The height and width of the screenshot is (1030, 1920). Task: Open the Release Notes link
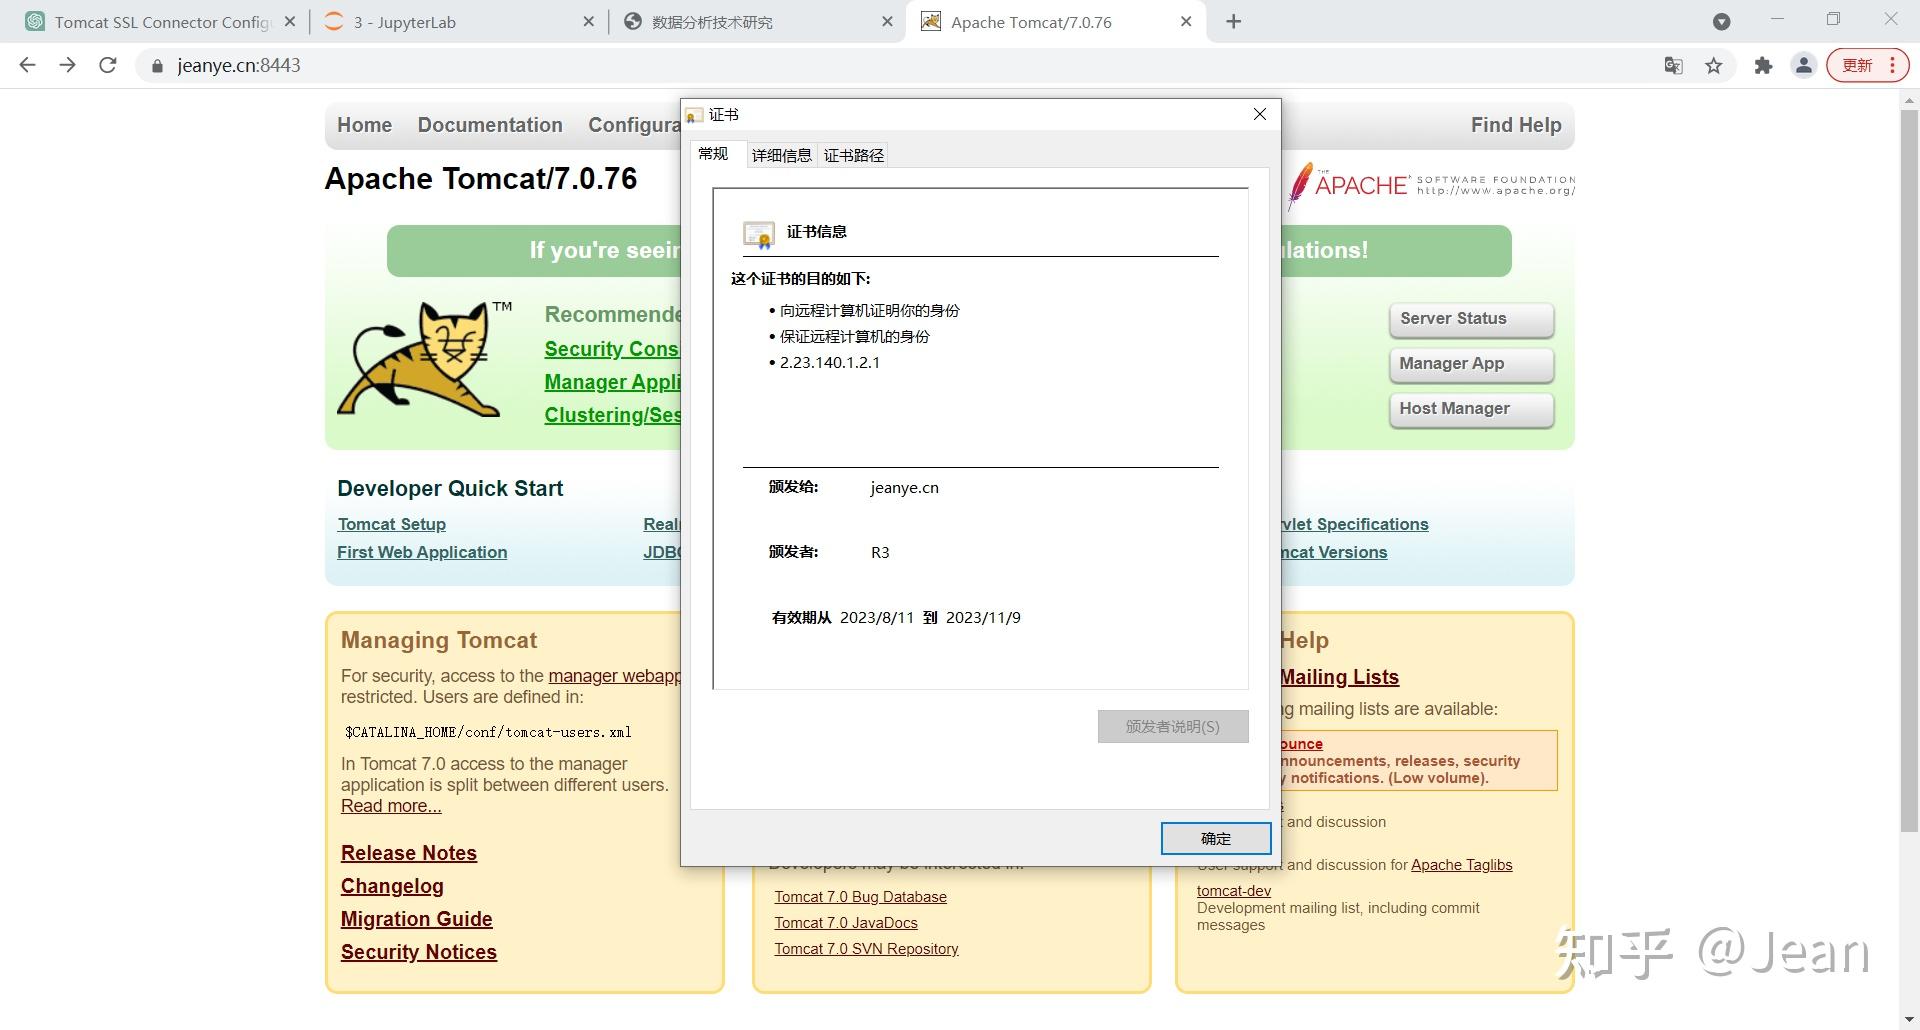[x=409, y=853]
